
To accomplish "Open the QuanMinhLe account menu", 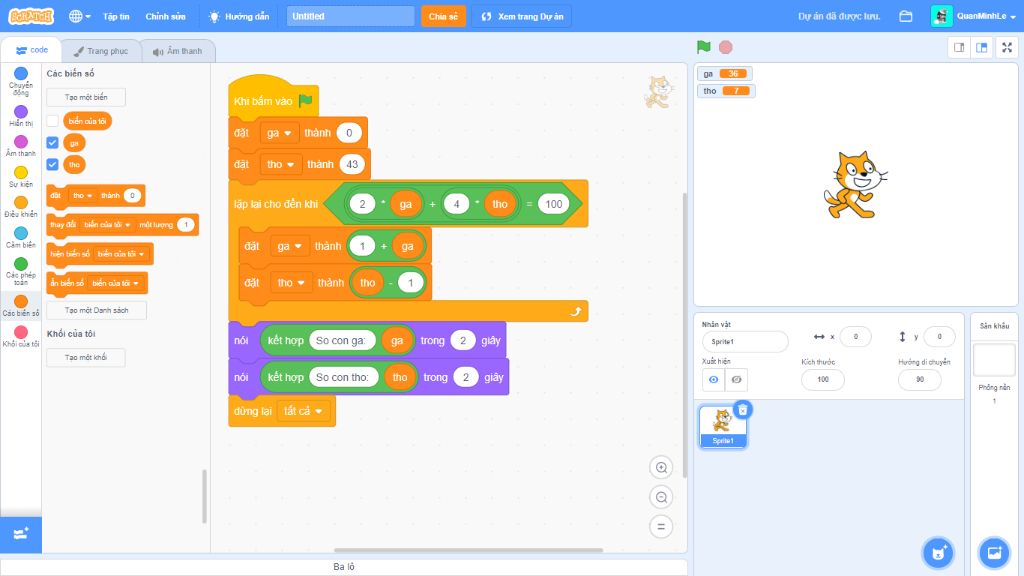I will [x=973, y=16].
